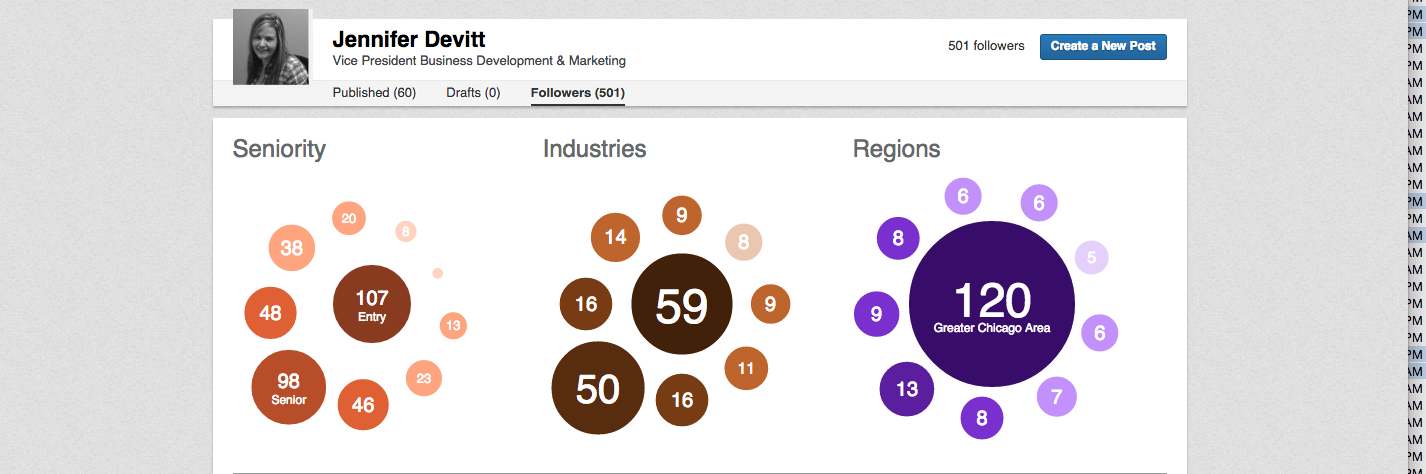Select the industries bubble showing 50
Image resolution: width=1426 pixels, height=474 pixels.
coord(598,388)
